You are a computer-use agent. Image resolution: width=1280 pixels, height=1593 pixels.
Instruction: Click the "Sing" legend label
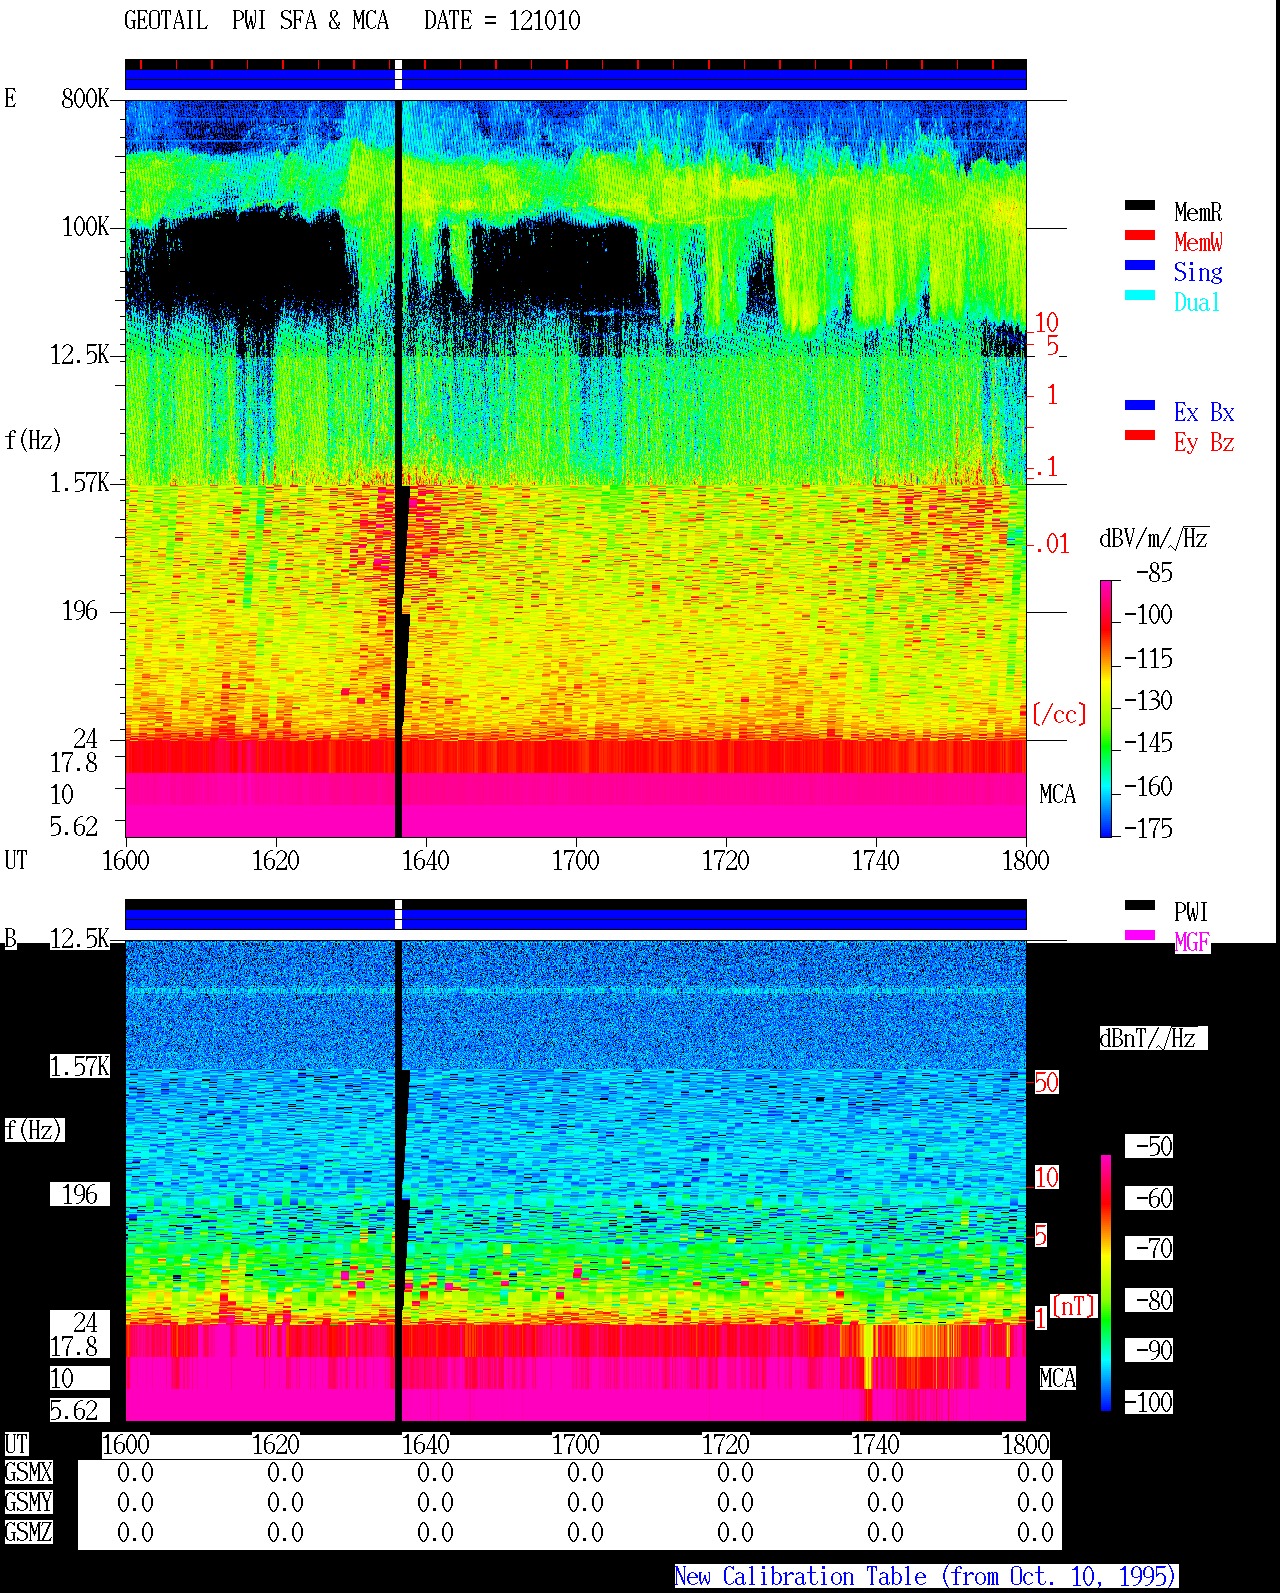(1198, 272)
